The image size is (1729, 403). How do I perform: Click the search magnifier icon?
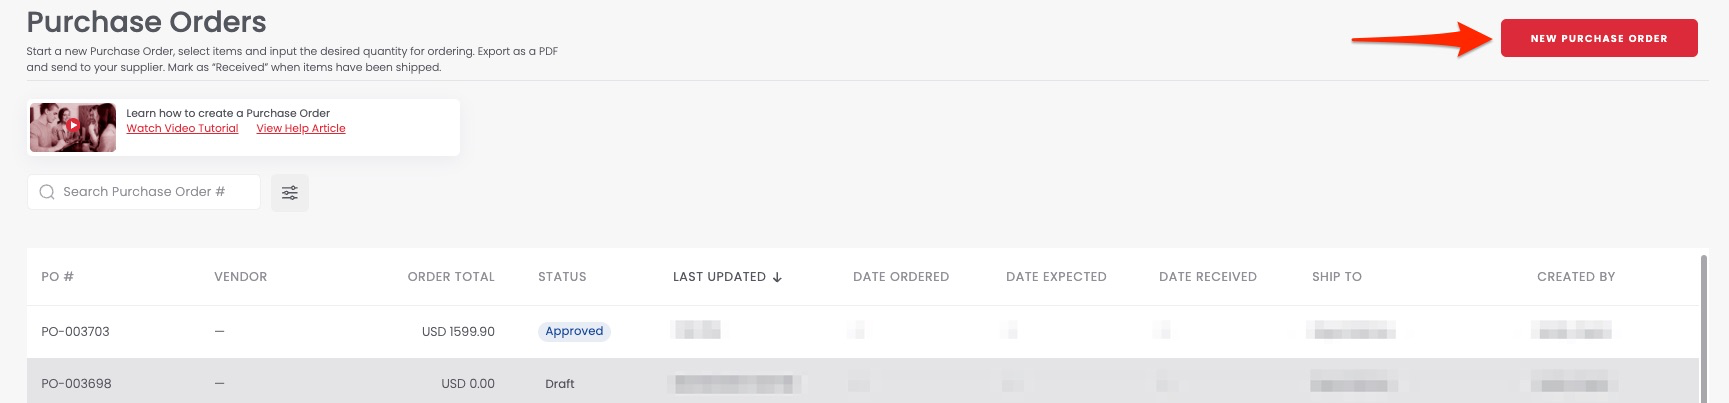pos(47,192)
